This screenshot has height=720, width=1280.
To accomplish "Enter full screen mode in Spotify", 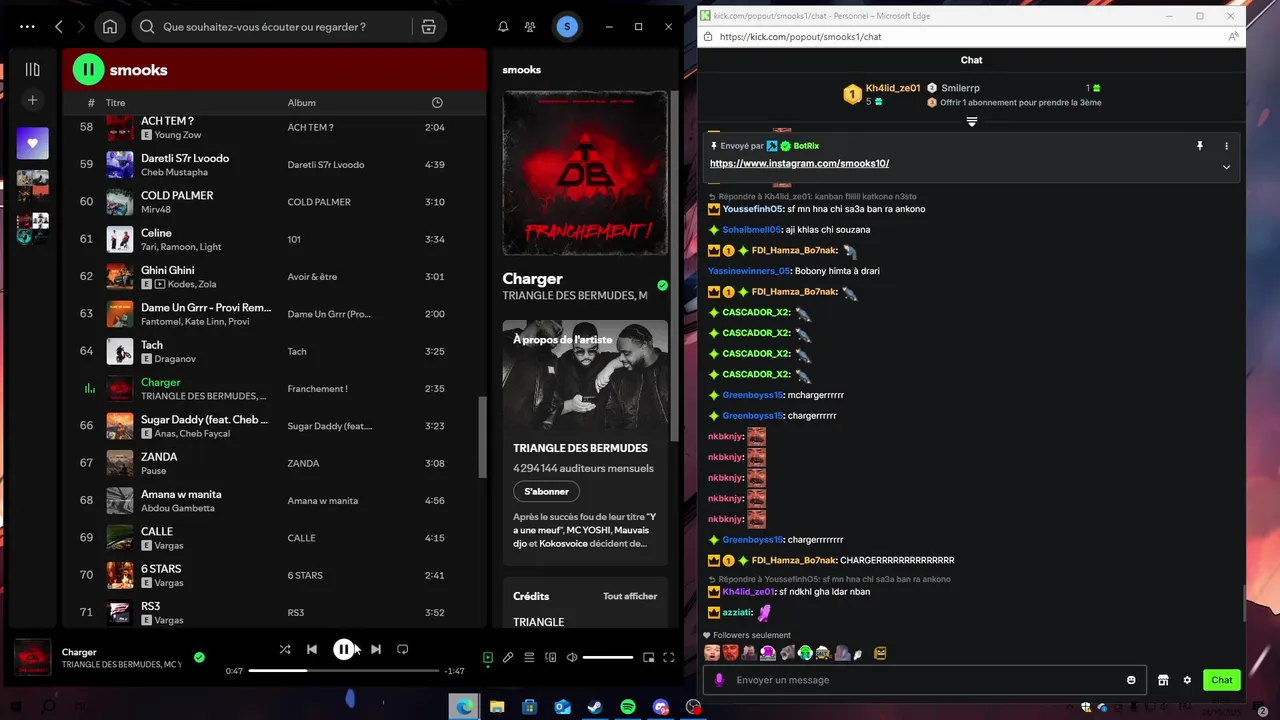I will pyautogui.click(x=669, y=657).
